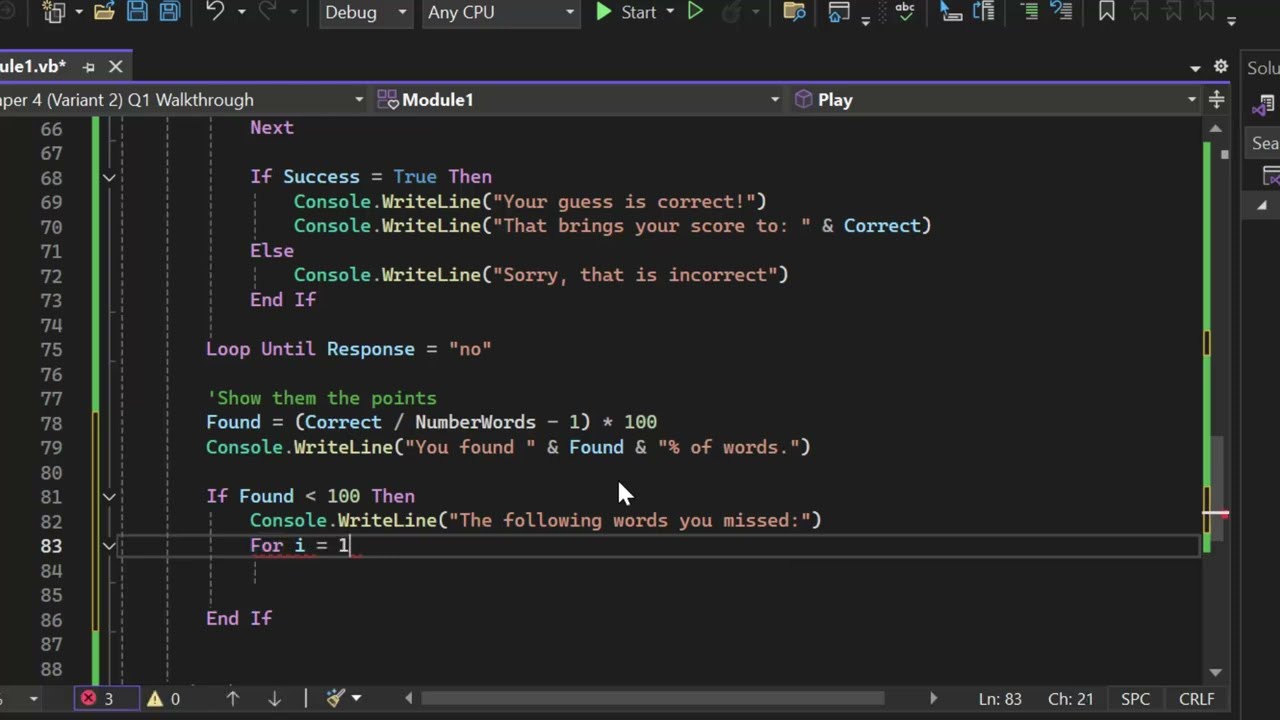Screen dimensions: 1280x720
Task: Click "Your guess is correct!" string
Action: [624, 201]
